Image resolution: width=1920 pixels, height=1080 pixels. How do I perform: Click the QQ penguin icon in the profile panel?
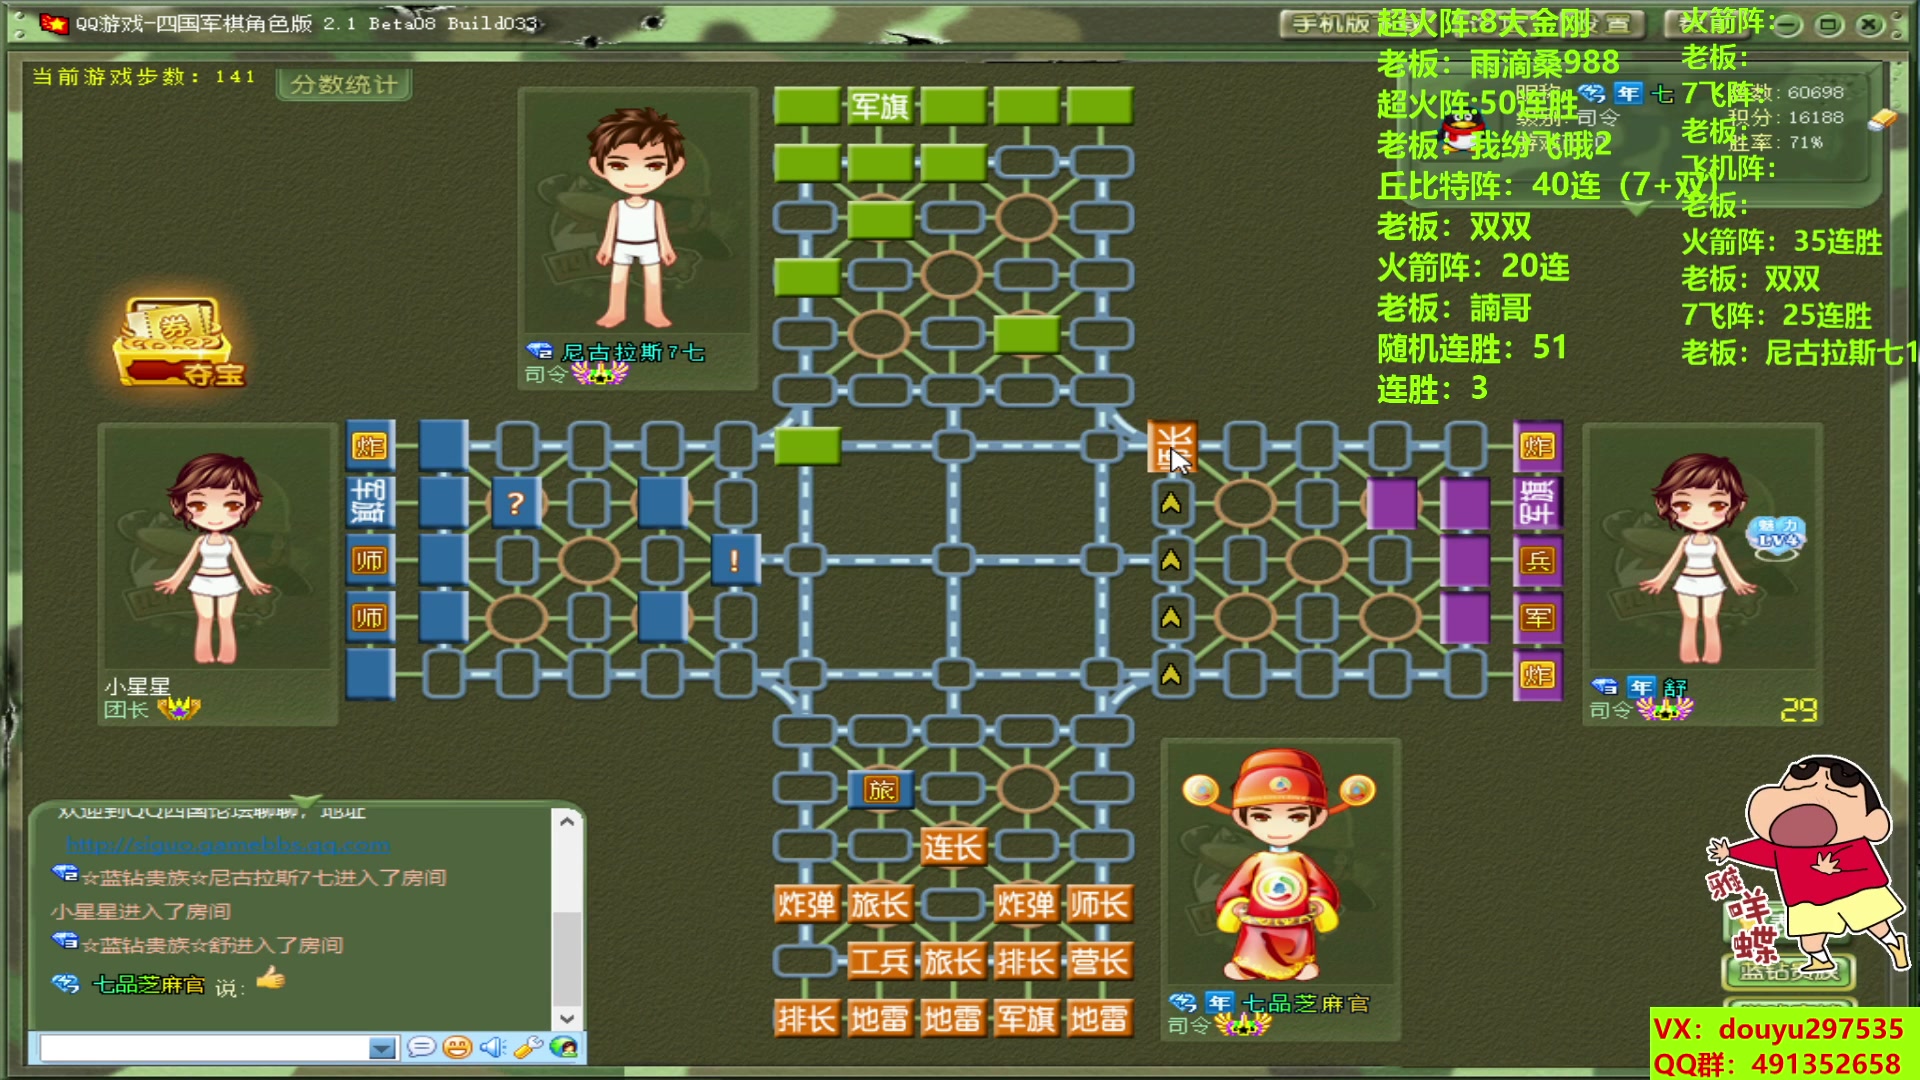(1465, 132)
